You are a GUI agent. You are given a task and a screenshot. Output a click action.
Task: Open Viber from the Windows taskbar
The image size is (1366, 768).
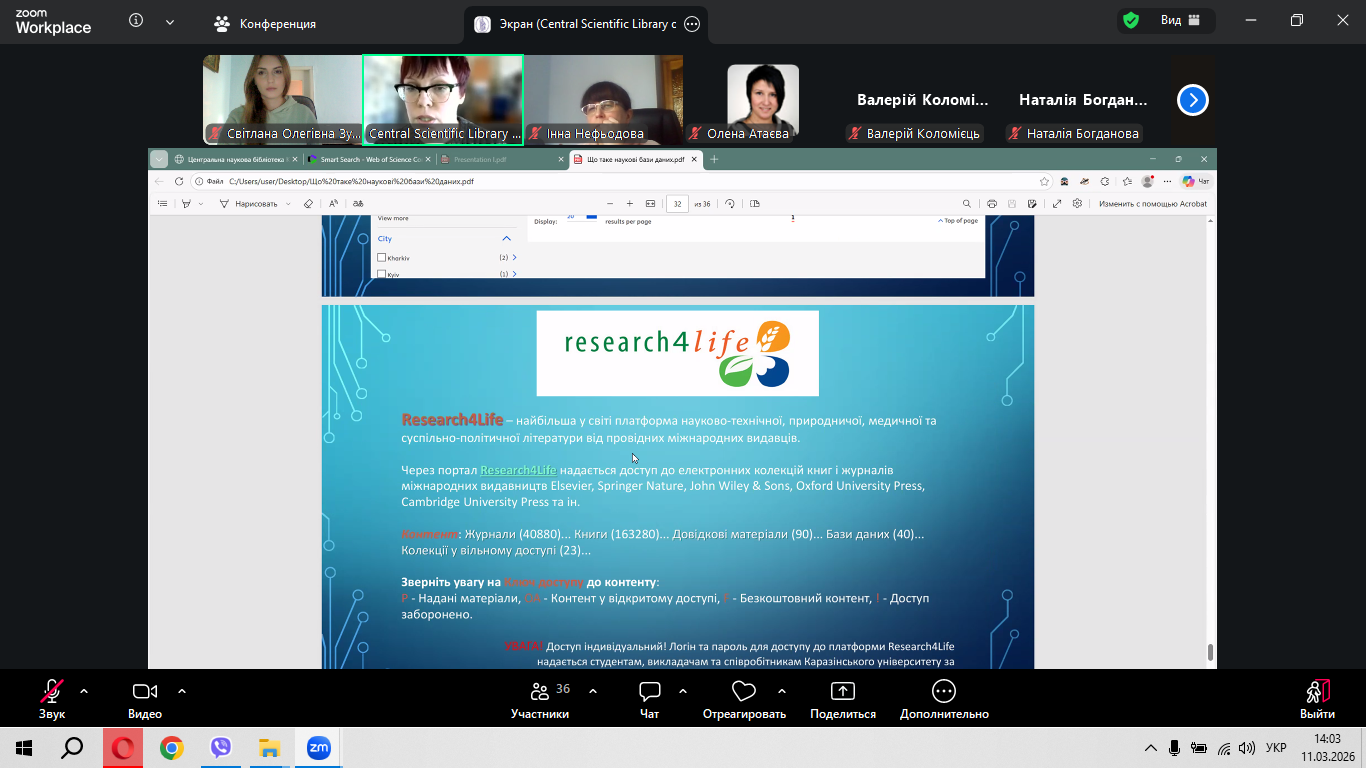point(221,748)
